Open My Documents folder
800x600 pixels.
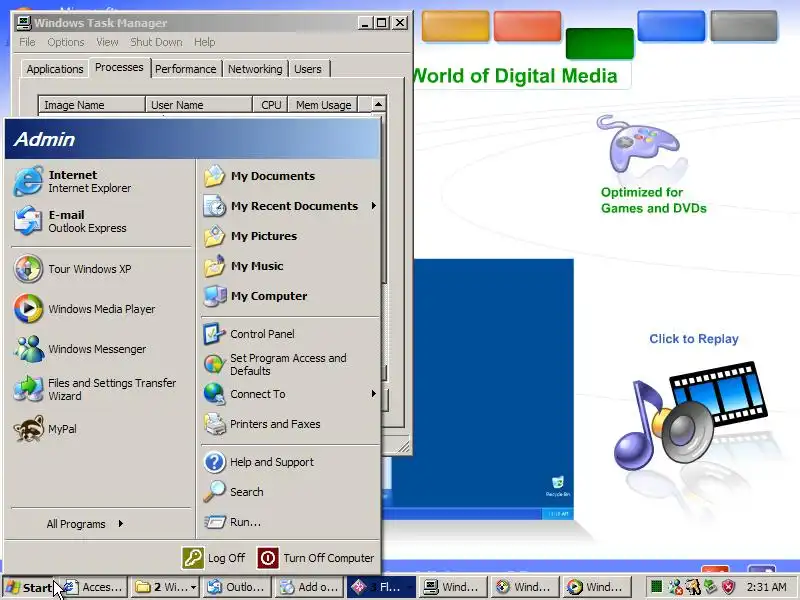click(x=290, y=176)
